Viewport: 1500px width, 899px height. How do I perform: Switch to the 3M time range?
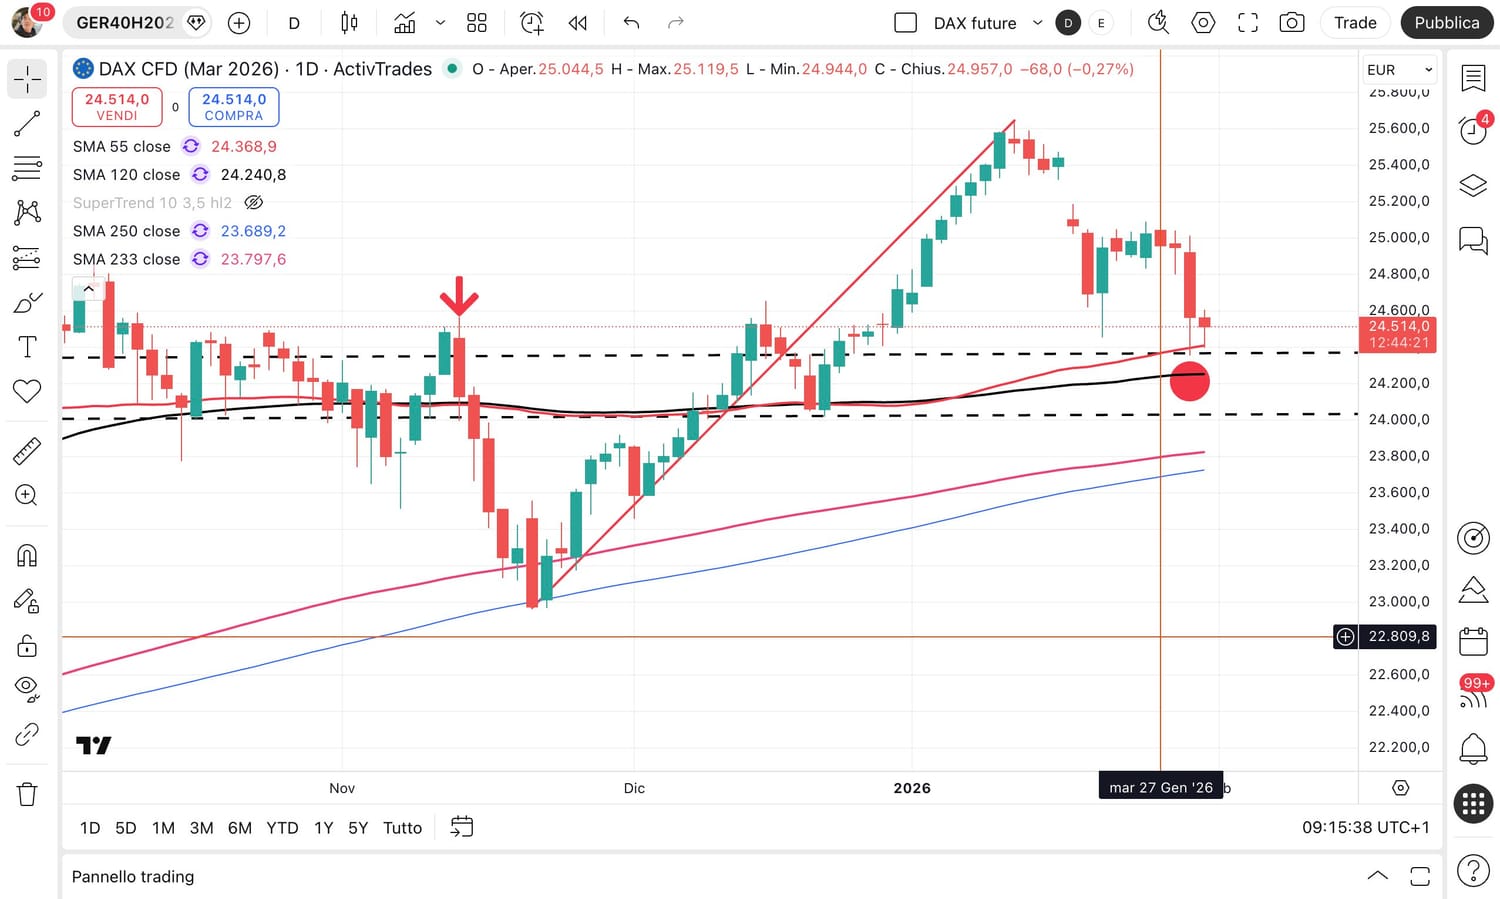pyautogui.click(x=201, y=828)
